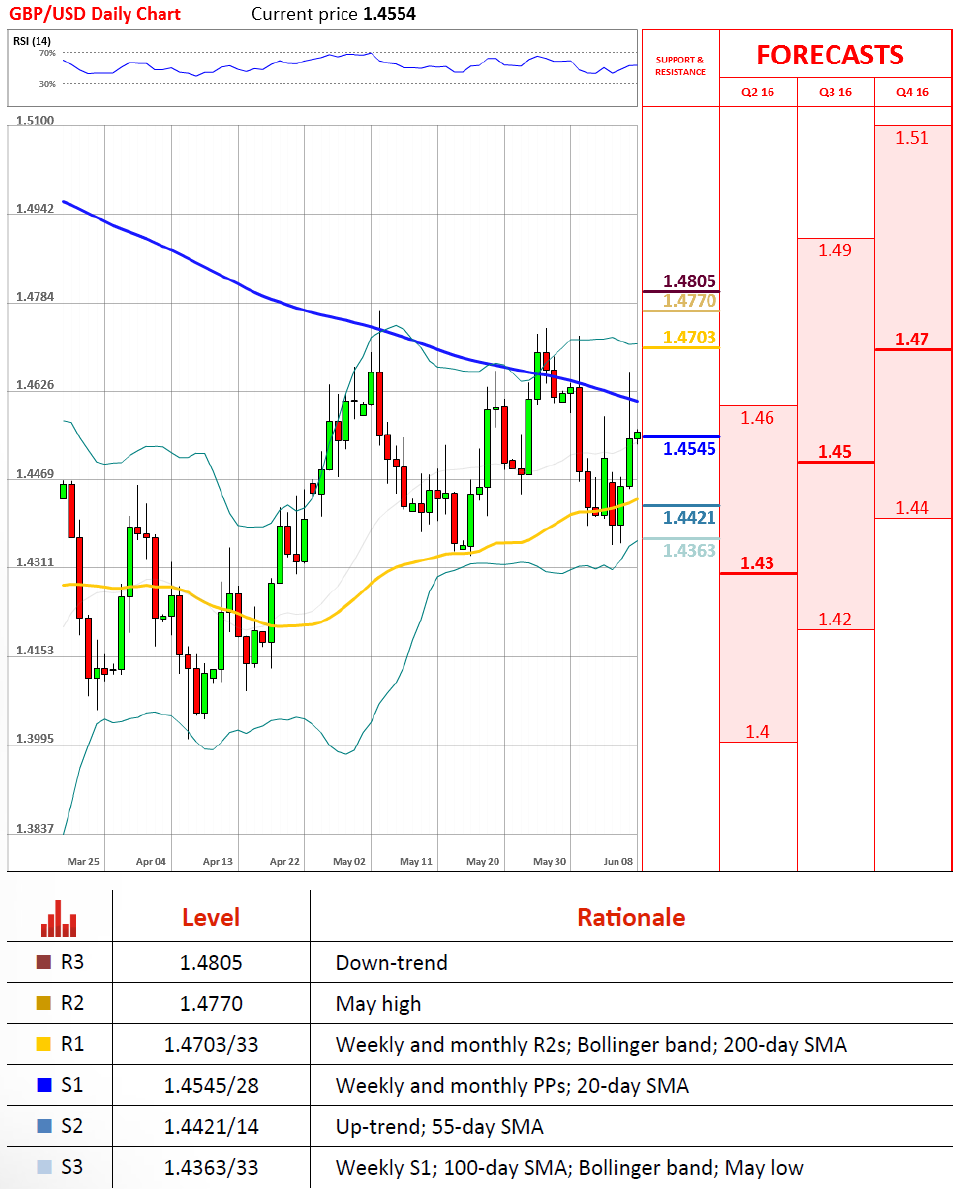
Task: Click the Q2 16 low forecast '1.4'
Action: (x=757, y=732)
